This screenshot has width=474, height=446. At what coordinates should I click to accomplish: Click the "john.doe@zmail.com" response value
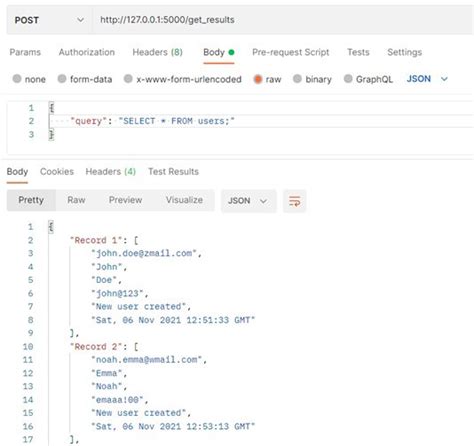[x=144, y=254]
